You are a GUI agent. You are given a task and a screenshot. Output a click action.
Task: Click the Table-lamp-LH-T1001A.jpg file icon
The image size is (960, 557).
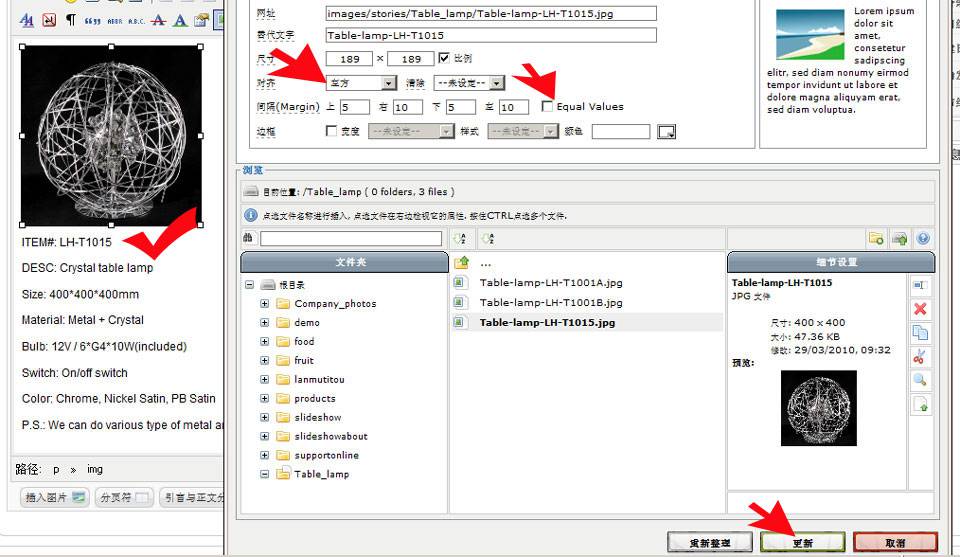pyautogui.click(x=459, y=283)
